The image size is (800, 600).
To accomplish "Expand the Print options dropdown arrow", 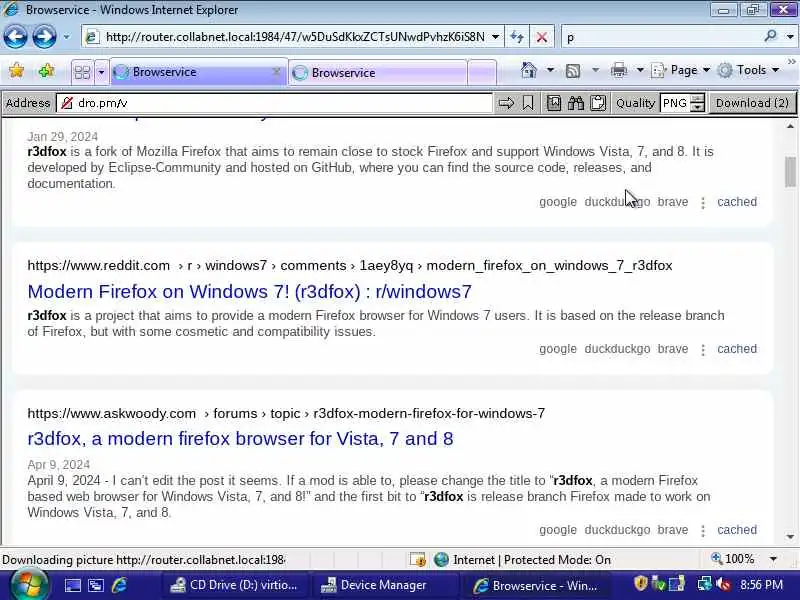I will coord(640,70).
